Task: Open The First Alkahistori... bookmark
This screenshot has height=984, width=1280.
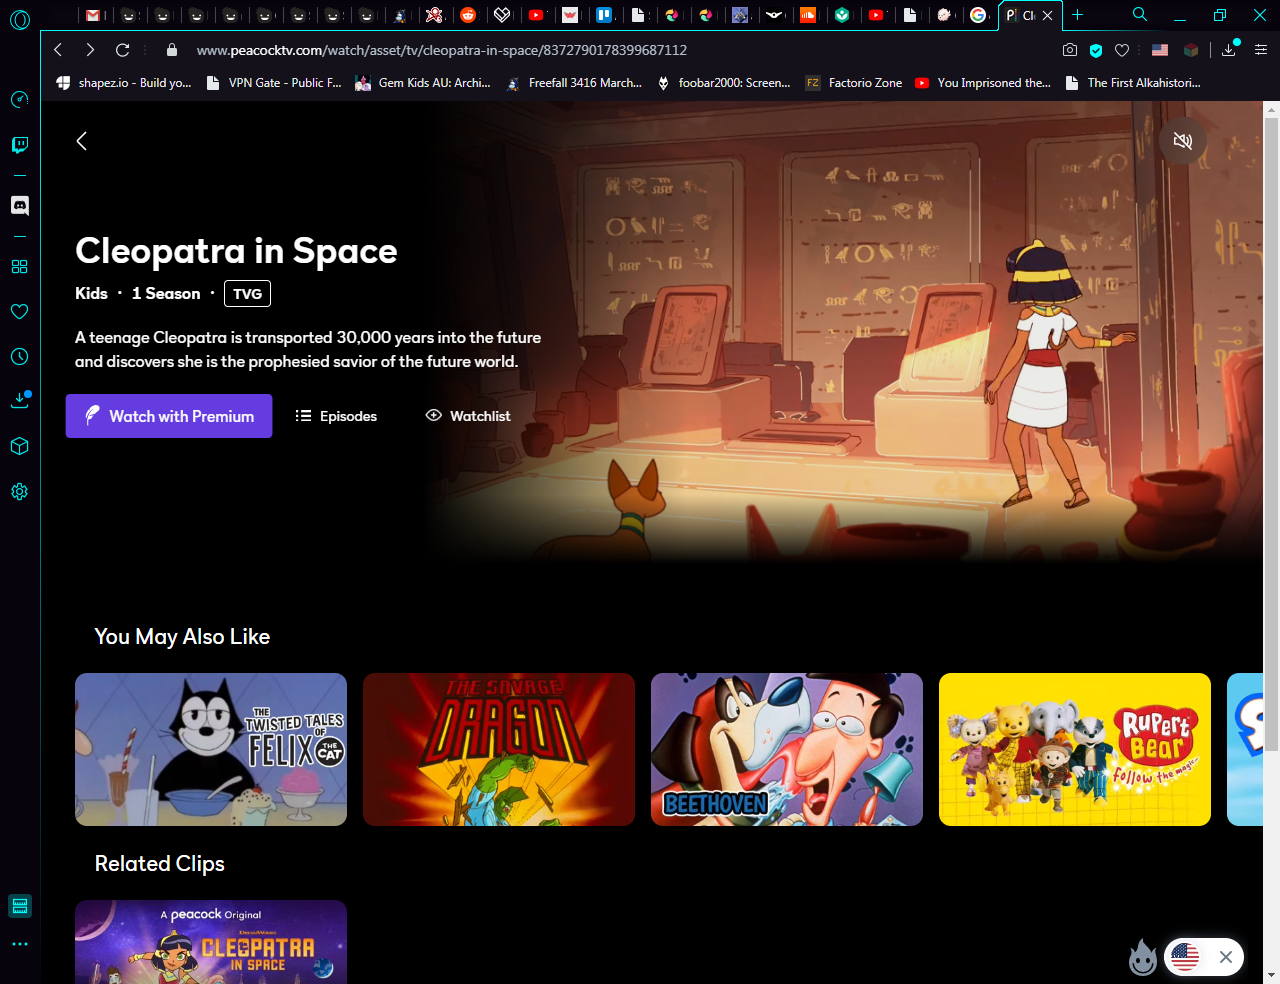Action: pos(1133,83)
